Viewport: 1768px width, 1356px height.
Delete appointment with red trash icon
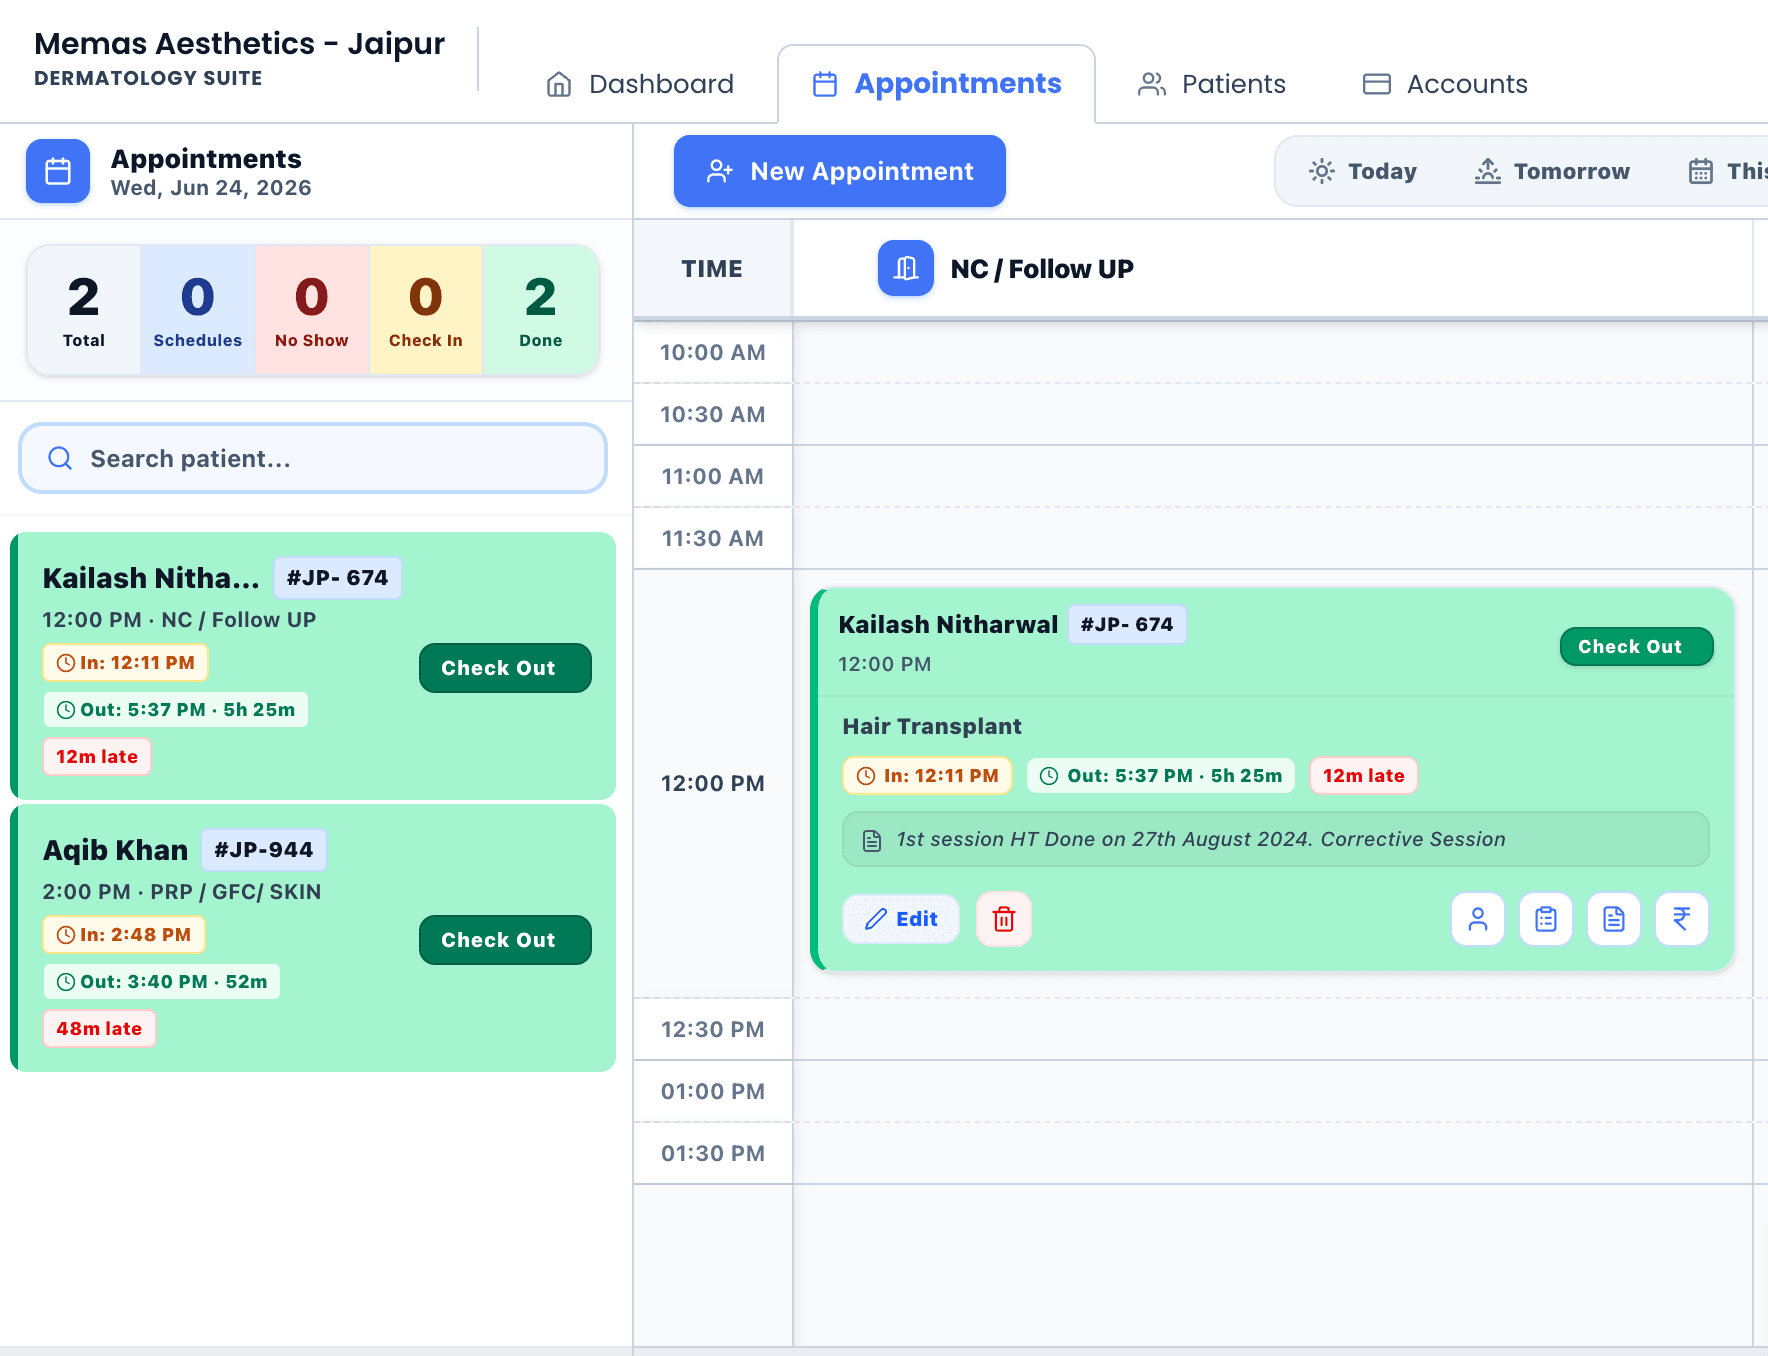pos(1004,919)
